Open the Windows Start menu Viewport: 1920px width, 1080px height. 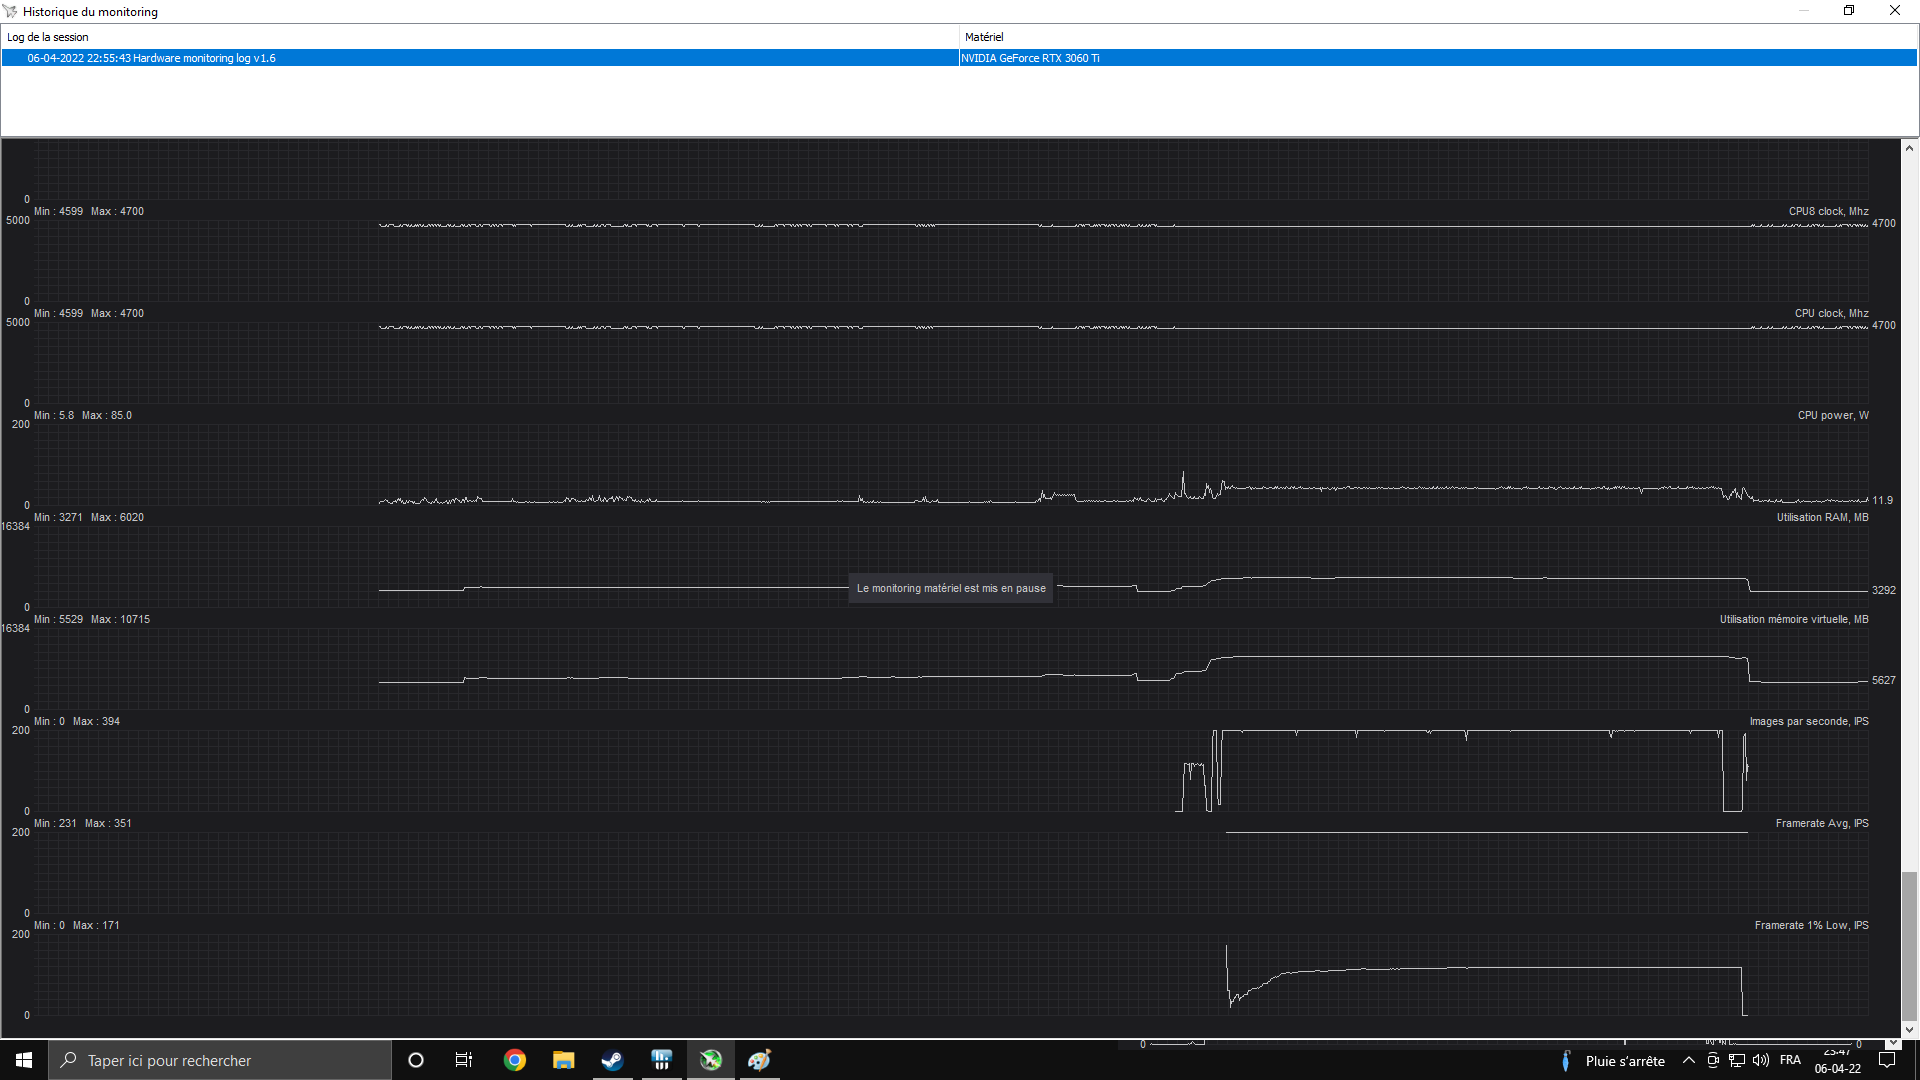click(x=24, y=1060)
